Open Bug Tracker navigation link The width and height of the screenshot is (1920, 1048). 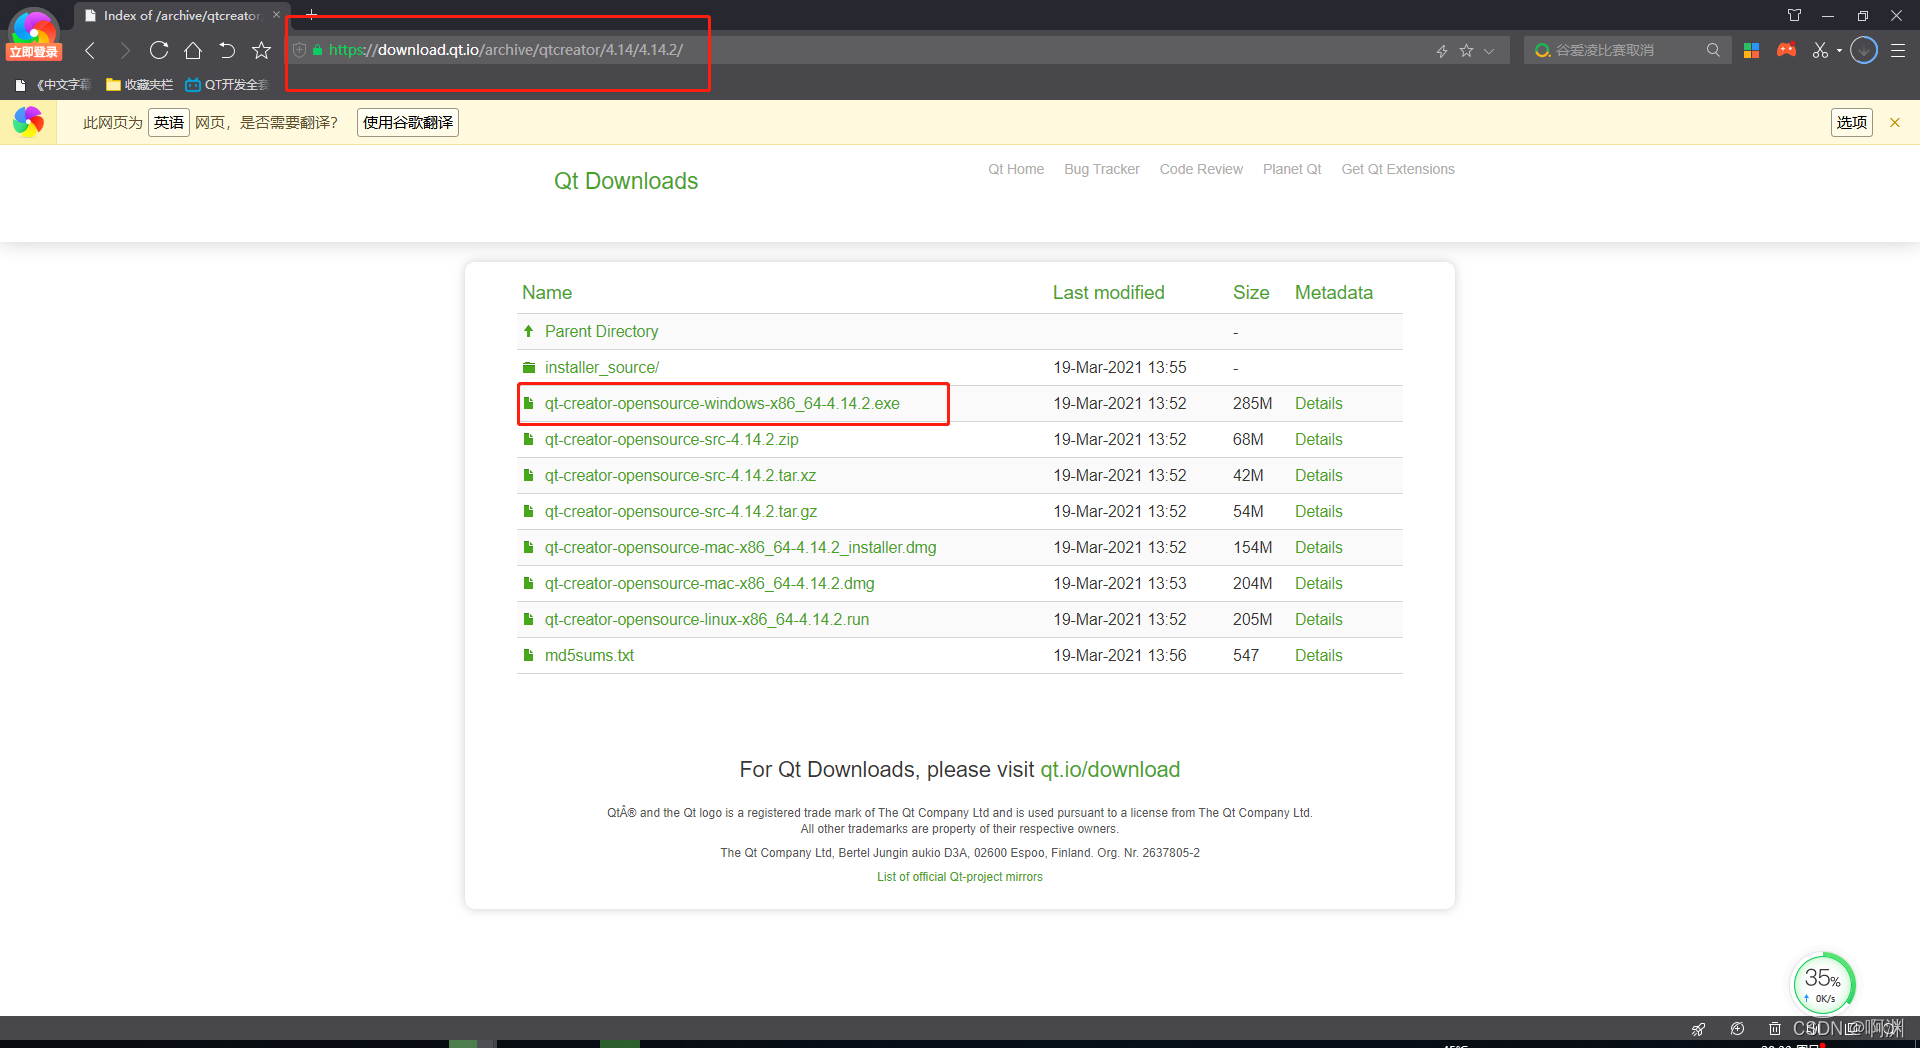(x=1102, y=169)
